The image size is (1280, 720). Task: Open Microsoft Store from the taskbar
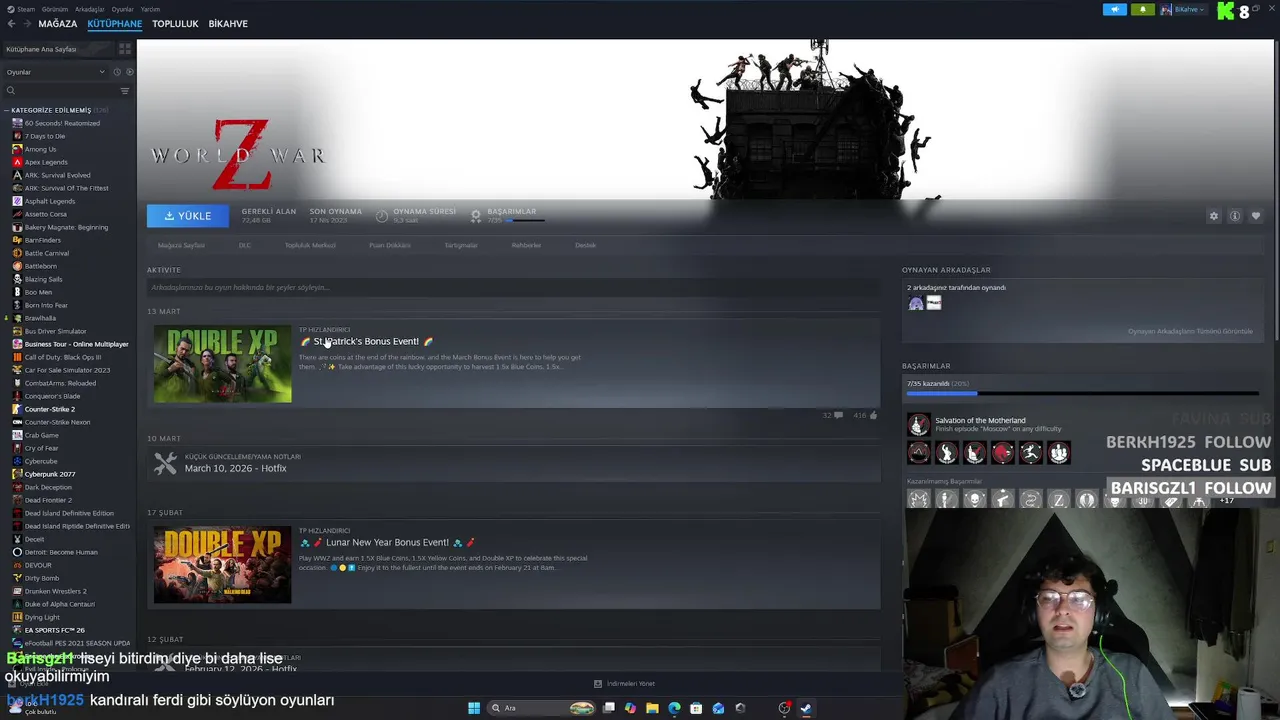[696, 708]
